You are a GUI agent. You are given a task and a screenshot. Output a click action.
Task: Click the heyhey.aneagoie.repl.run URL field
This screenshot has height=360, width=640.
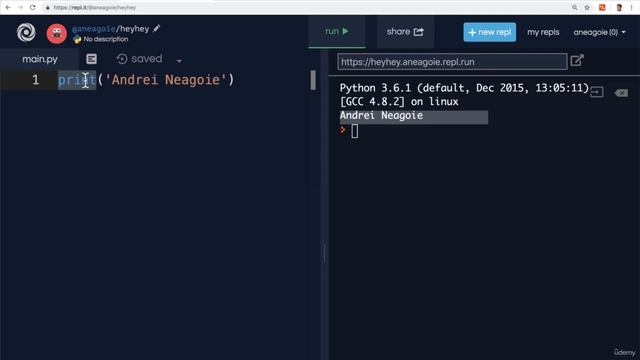pos(452,62)
